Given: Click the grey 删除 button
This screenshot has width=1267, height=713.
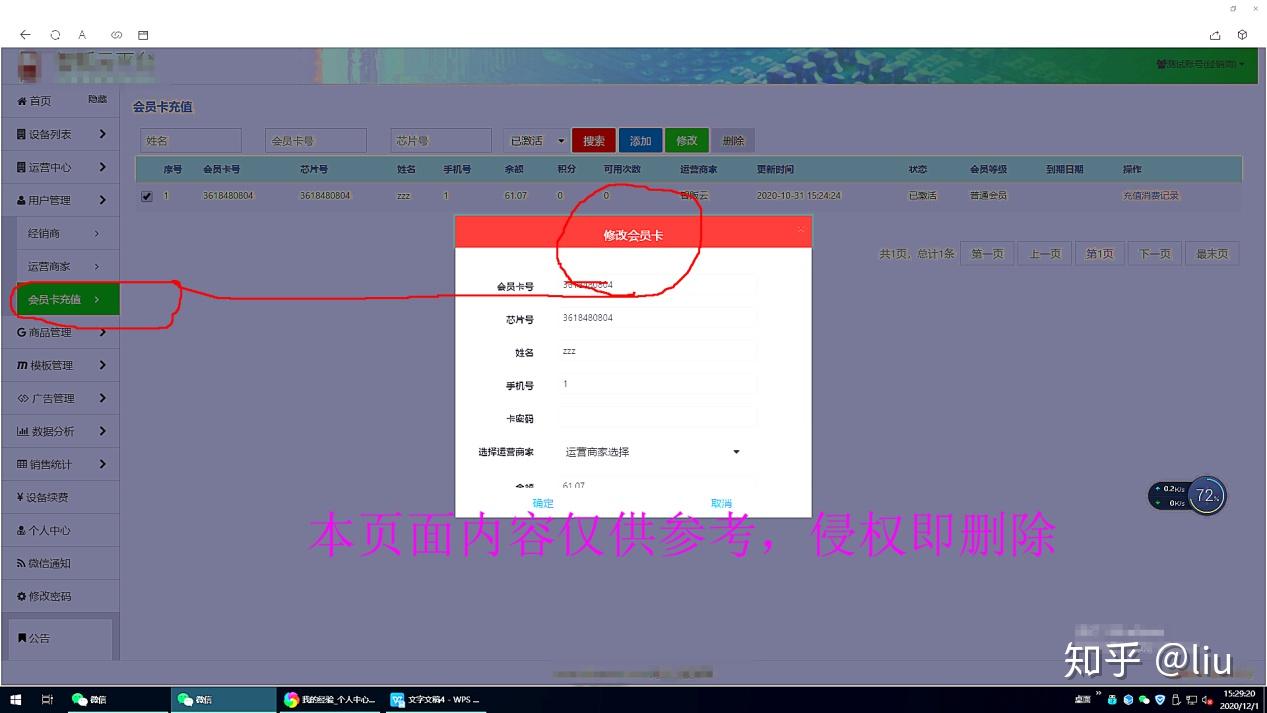Looking at the screenshot, I should 734,141.
